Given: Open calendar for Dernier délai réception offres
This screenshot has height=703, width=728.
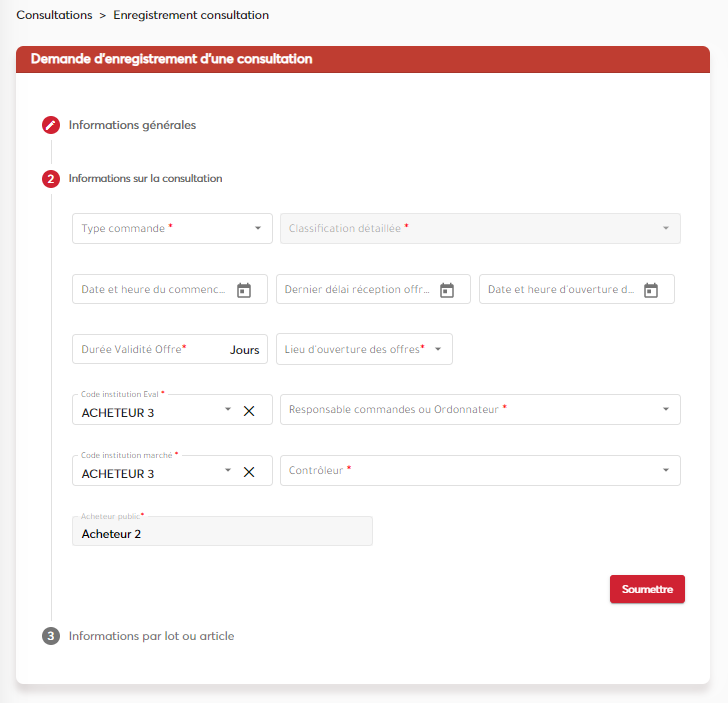Looking at the screenshot, I should [447, 290].
